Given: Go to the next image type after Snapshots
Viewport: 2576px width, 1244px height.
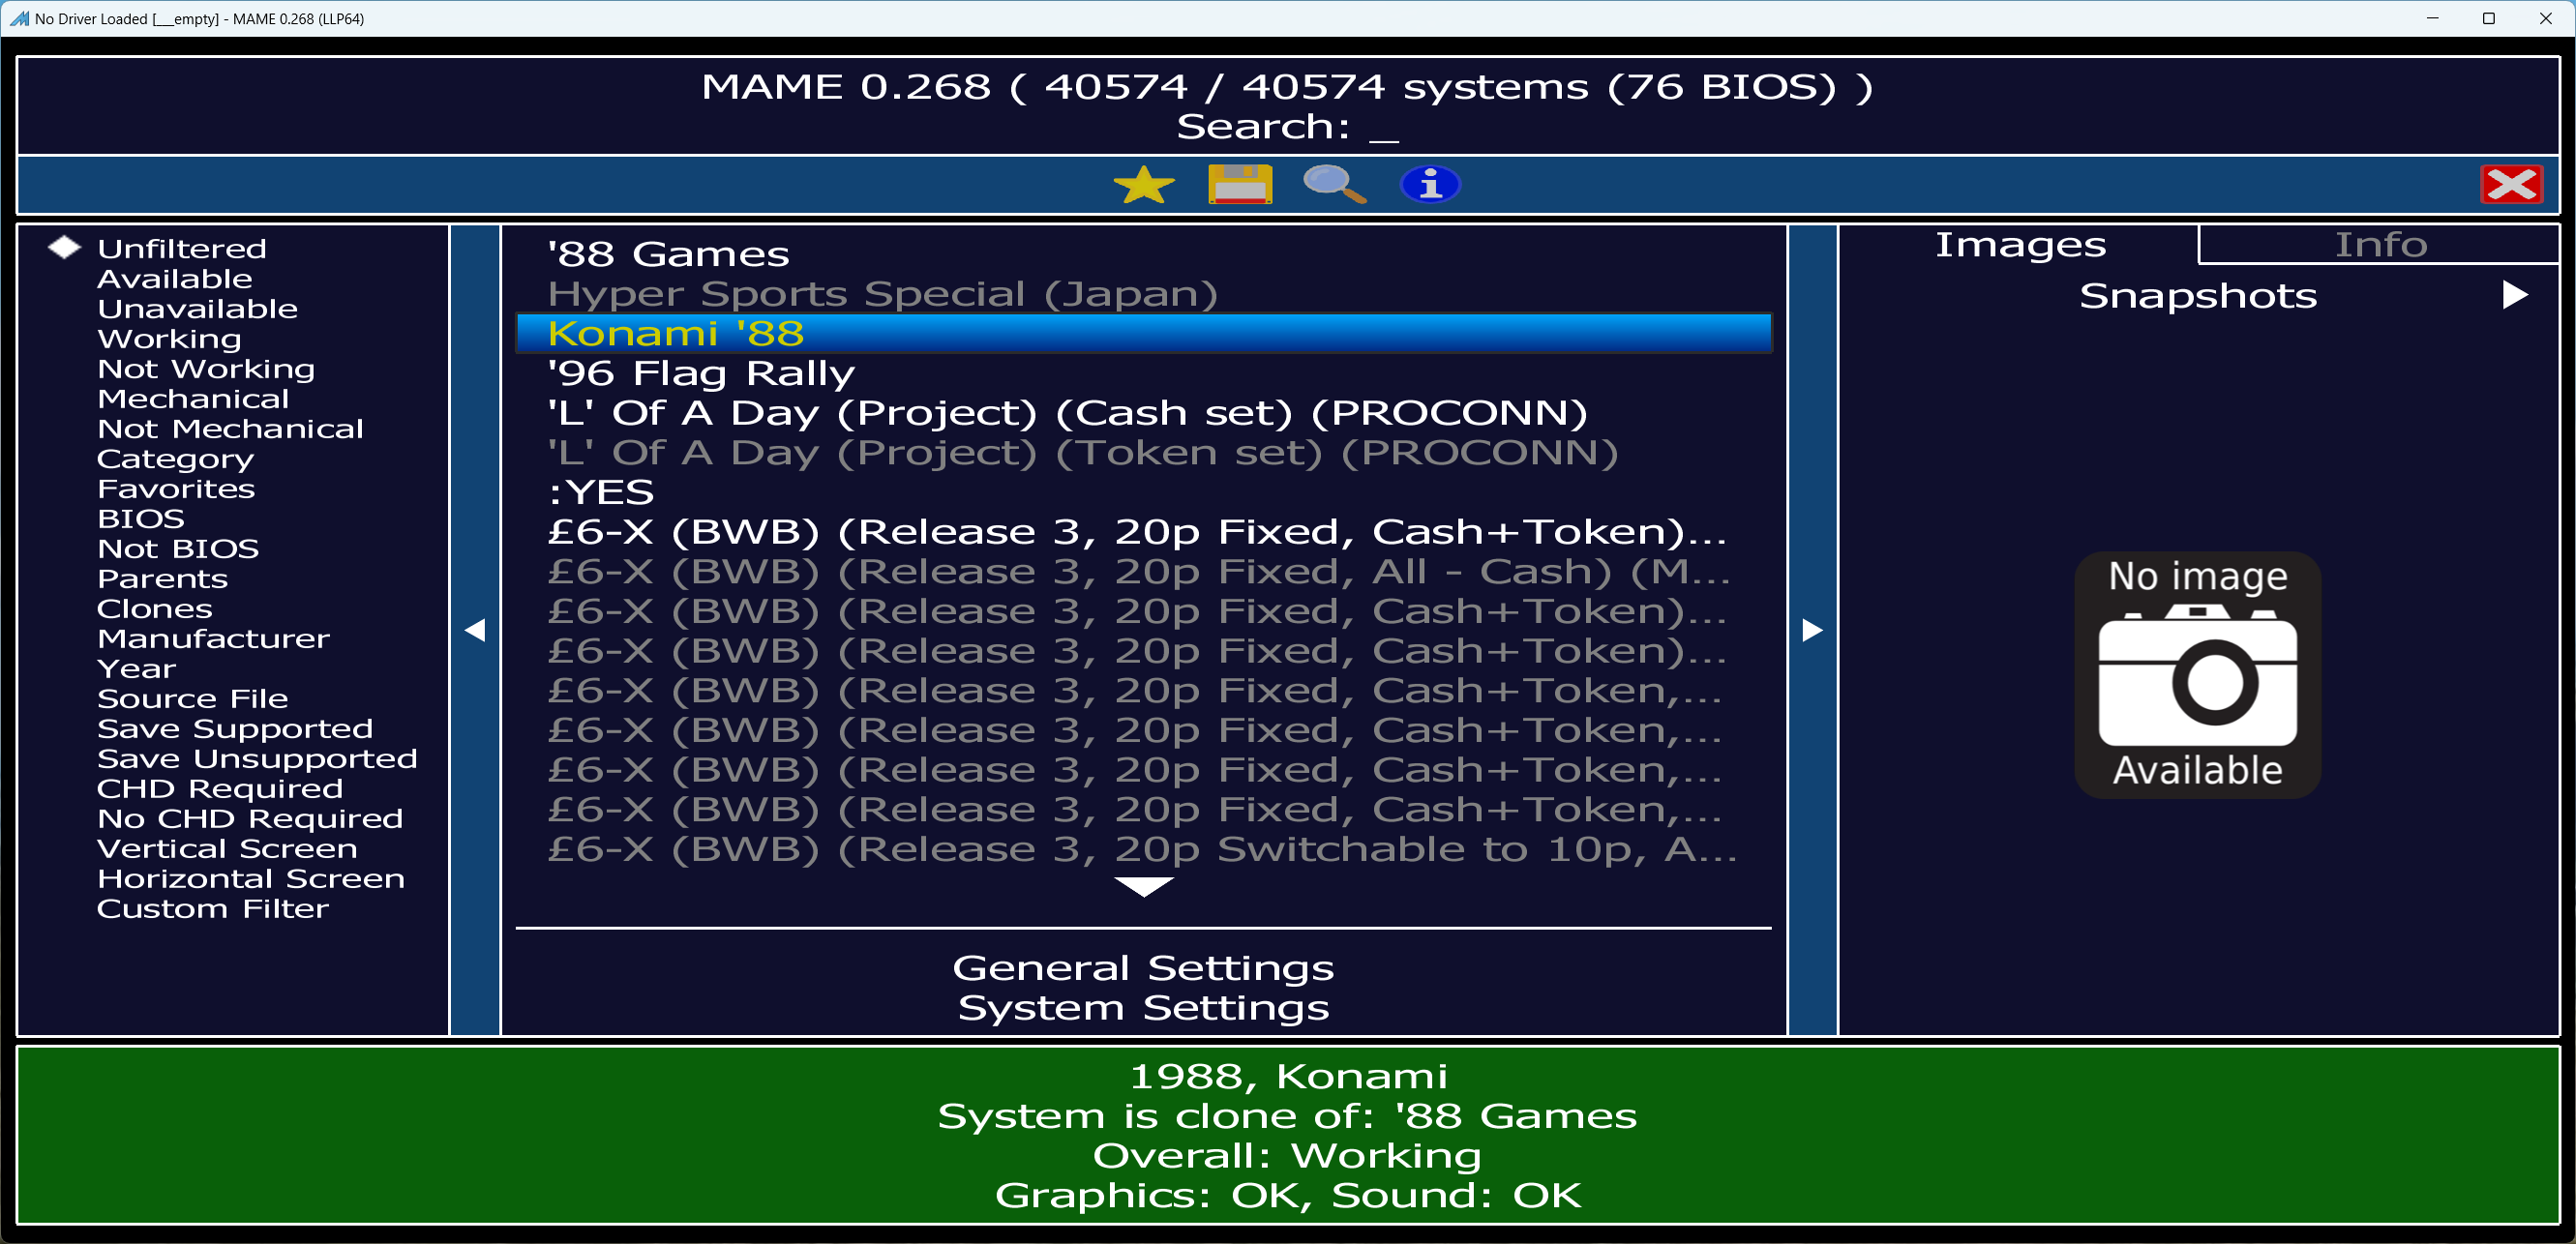Looking at the screenshot, I should [2514, 295].
